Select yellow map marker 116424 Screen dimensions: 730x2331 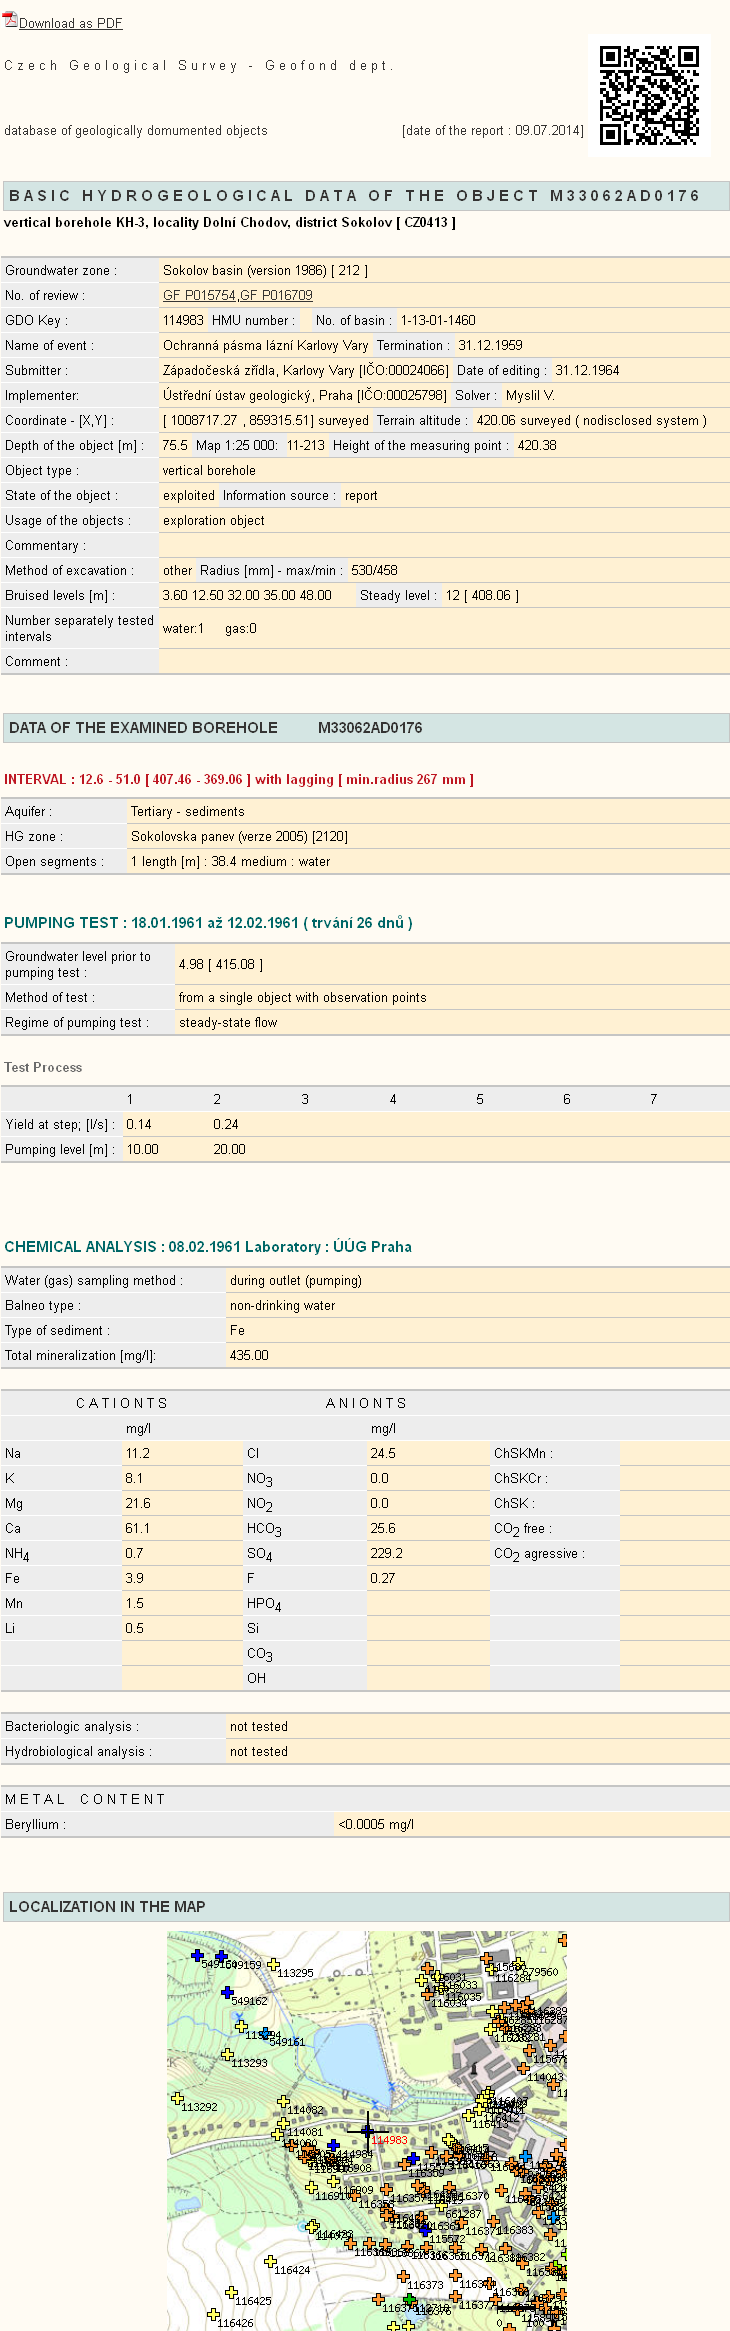coord(270,2261)
